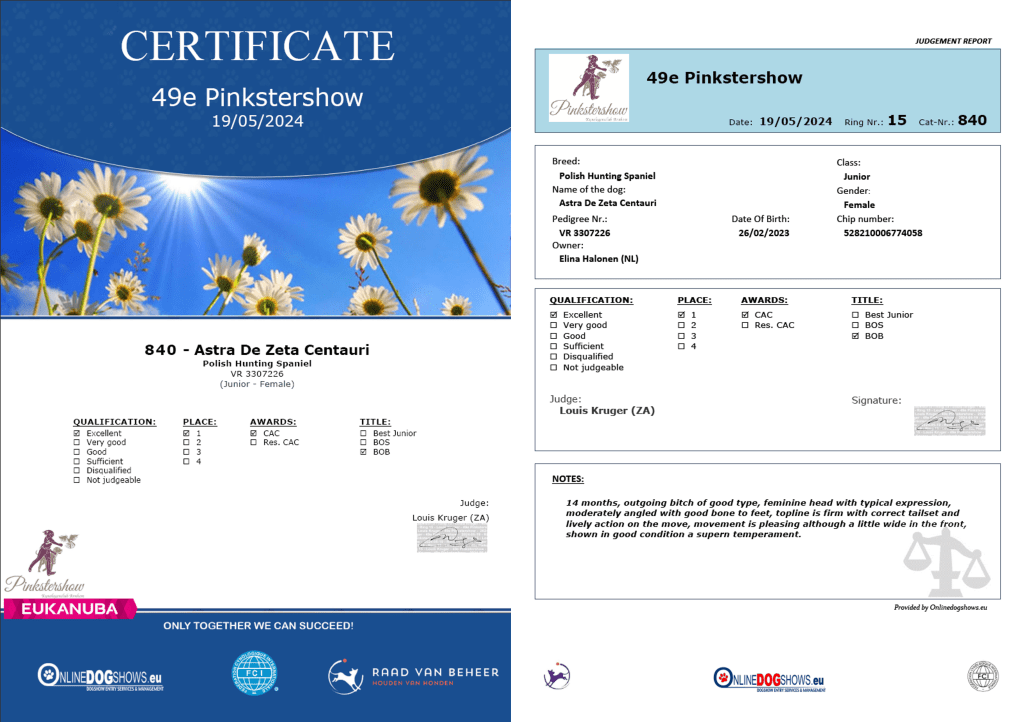The height and width of the screenshot is (722, 1024).
Task: Click the Provided by Onlinedogshows.eu text
Action: click(940, 607)
